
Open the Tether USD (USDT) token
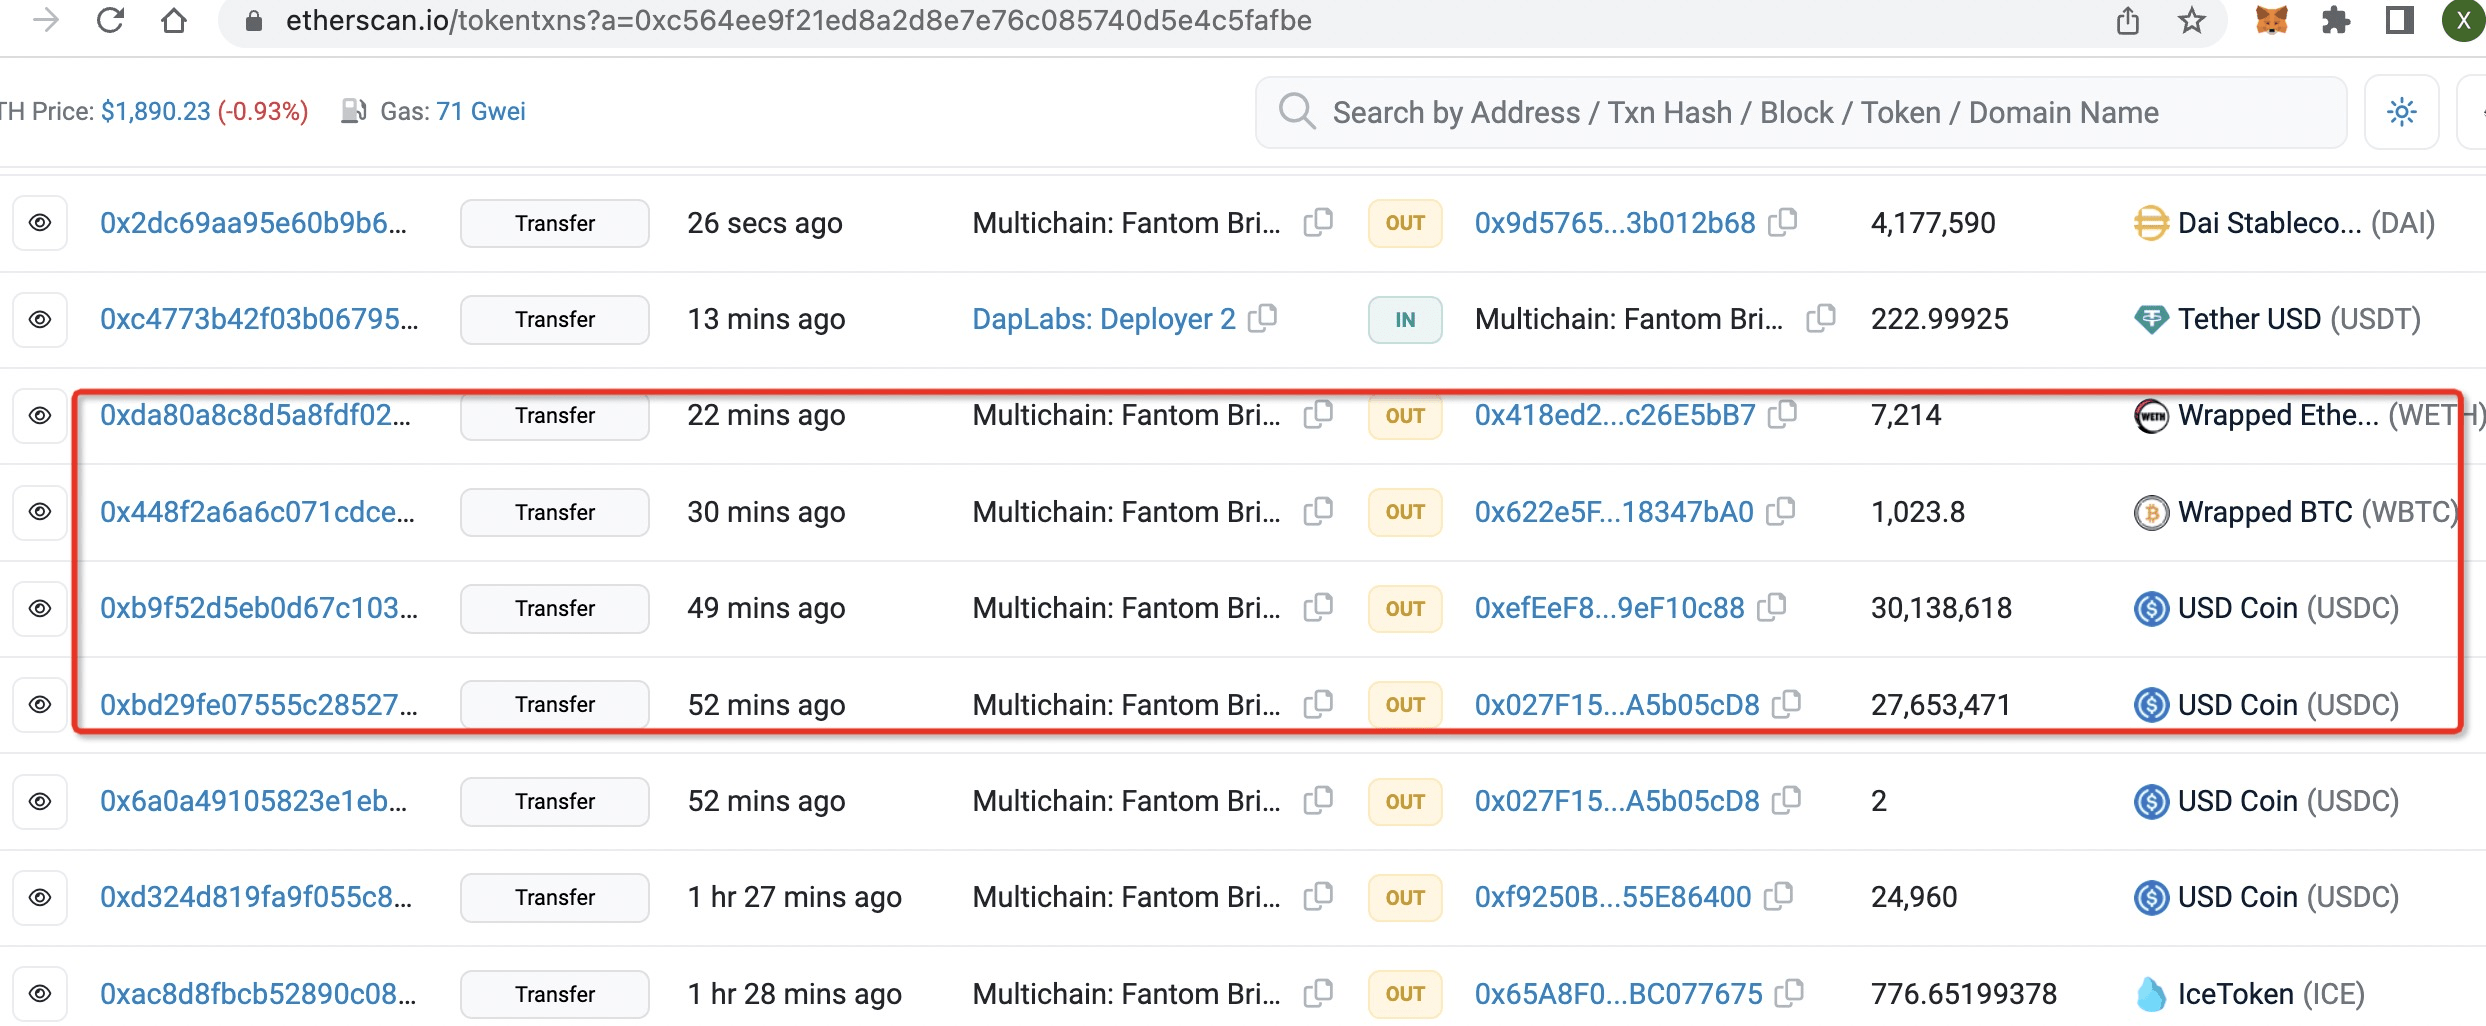2278,319
